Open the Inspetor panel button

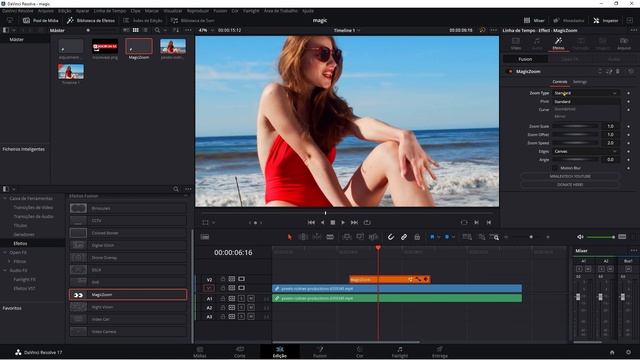[606, 20]
